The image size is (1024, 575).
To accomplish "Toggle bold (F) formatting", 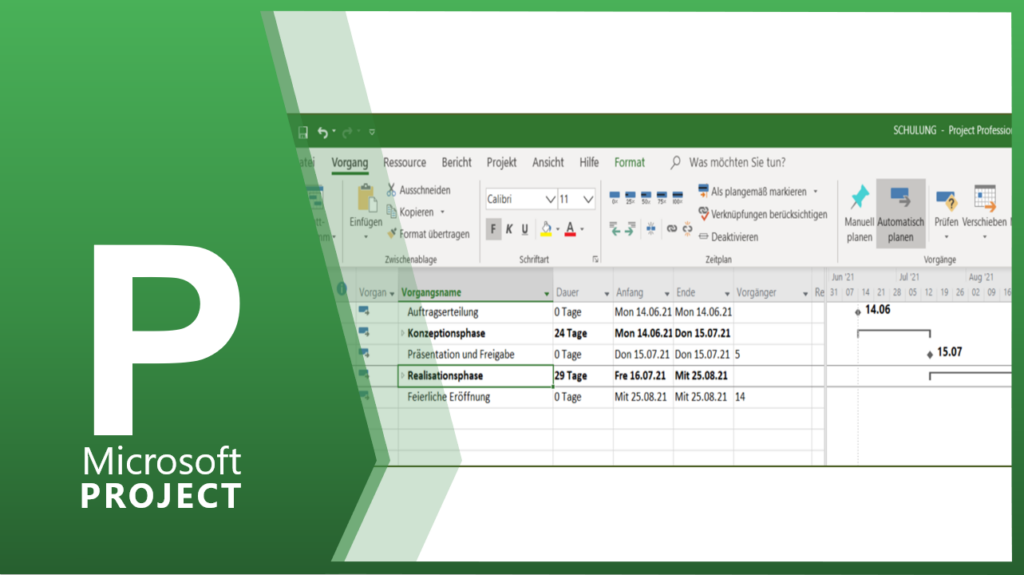I will pos(493,229).
